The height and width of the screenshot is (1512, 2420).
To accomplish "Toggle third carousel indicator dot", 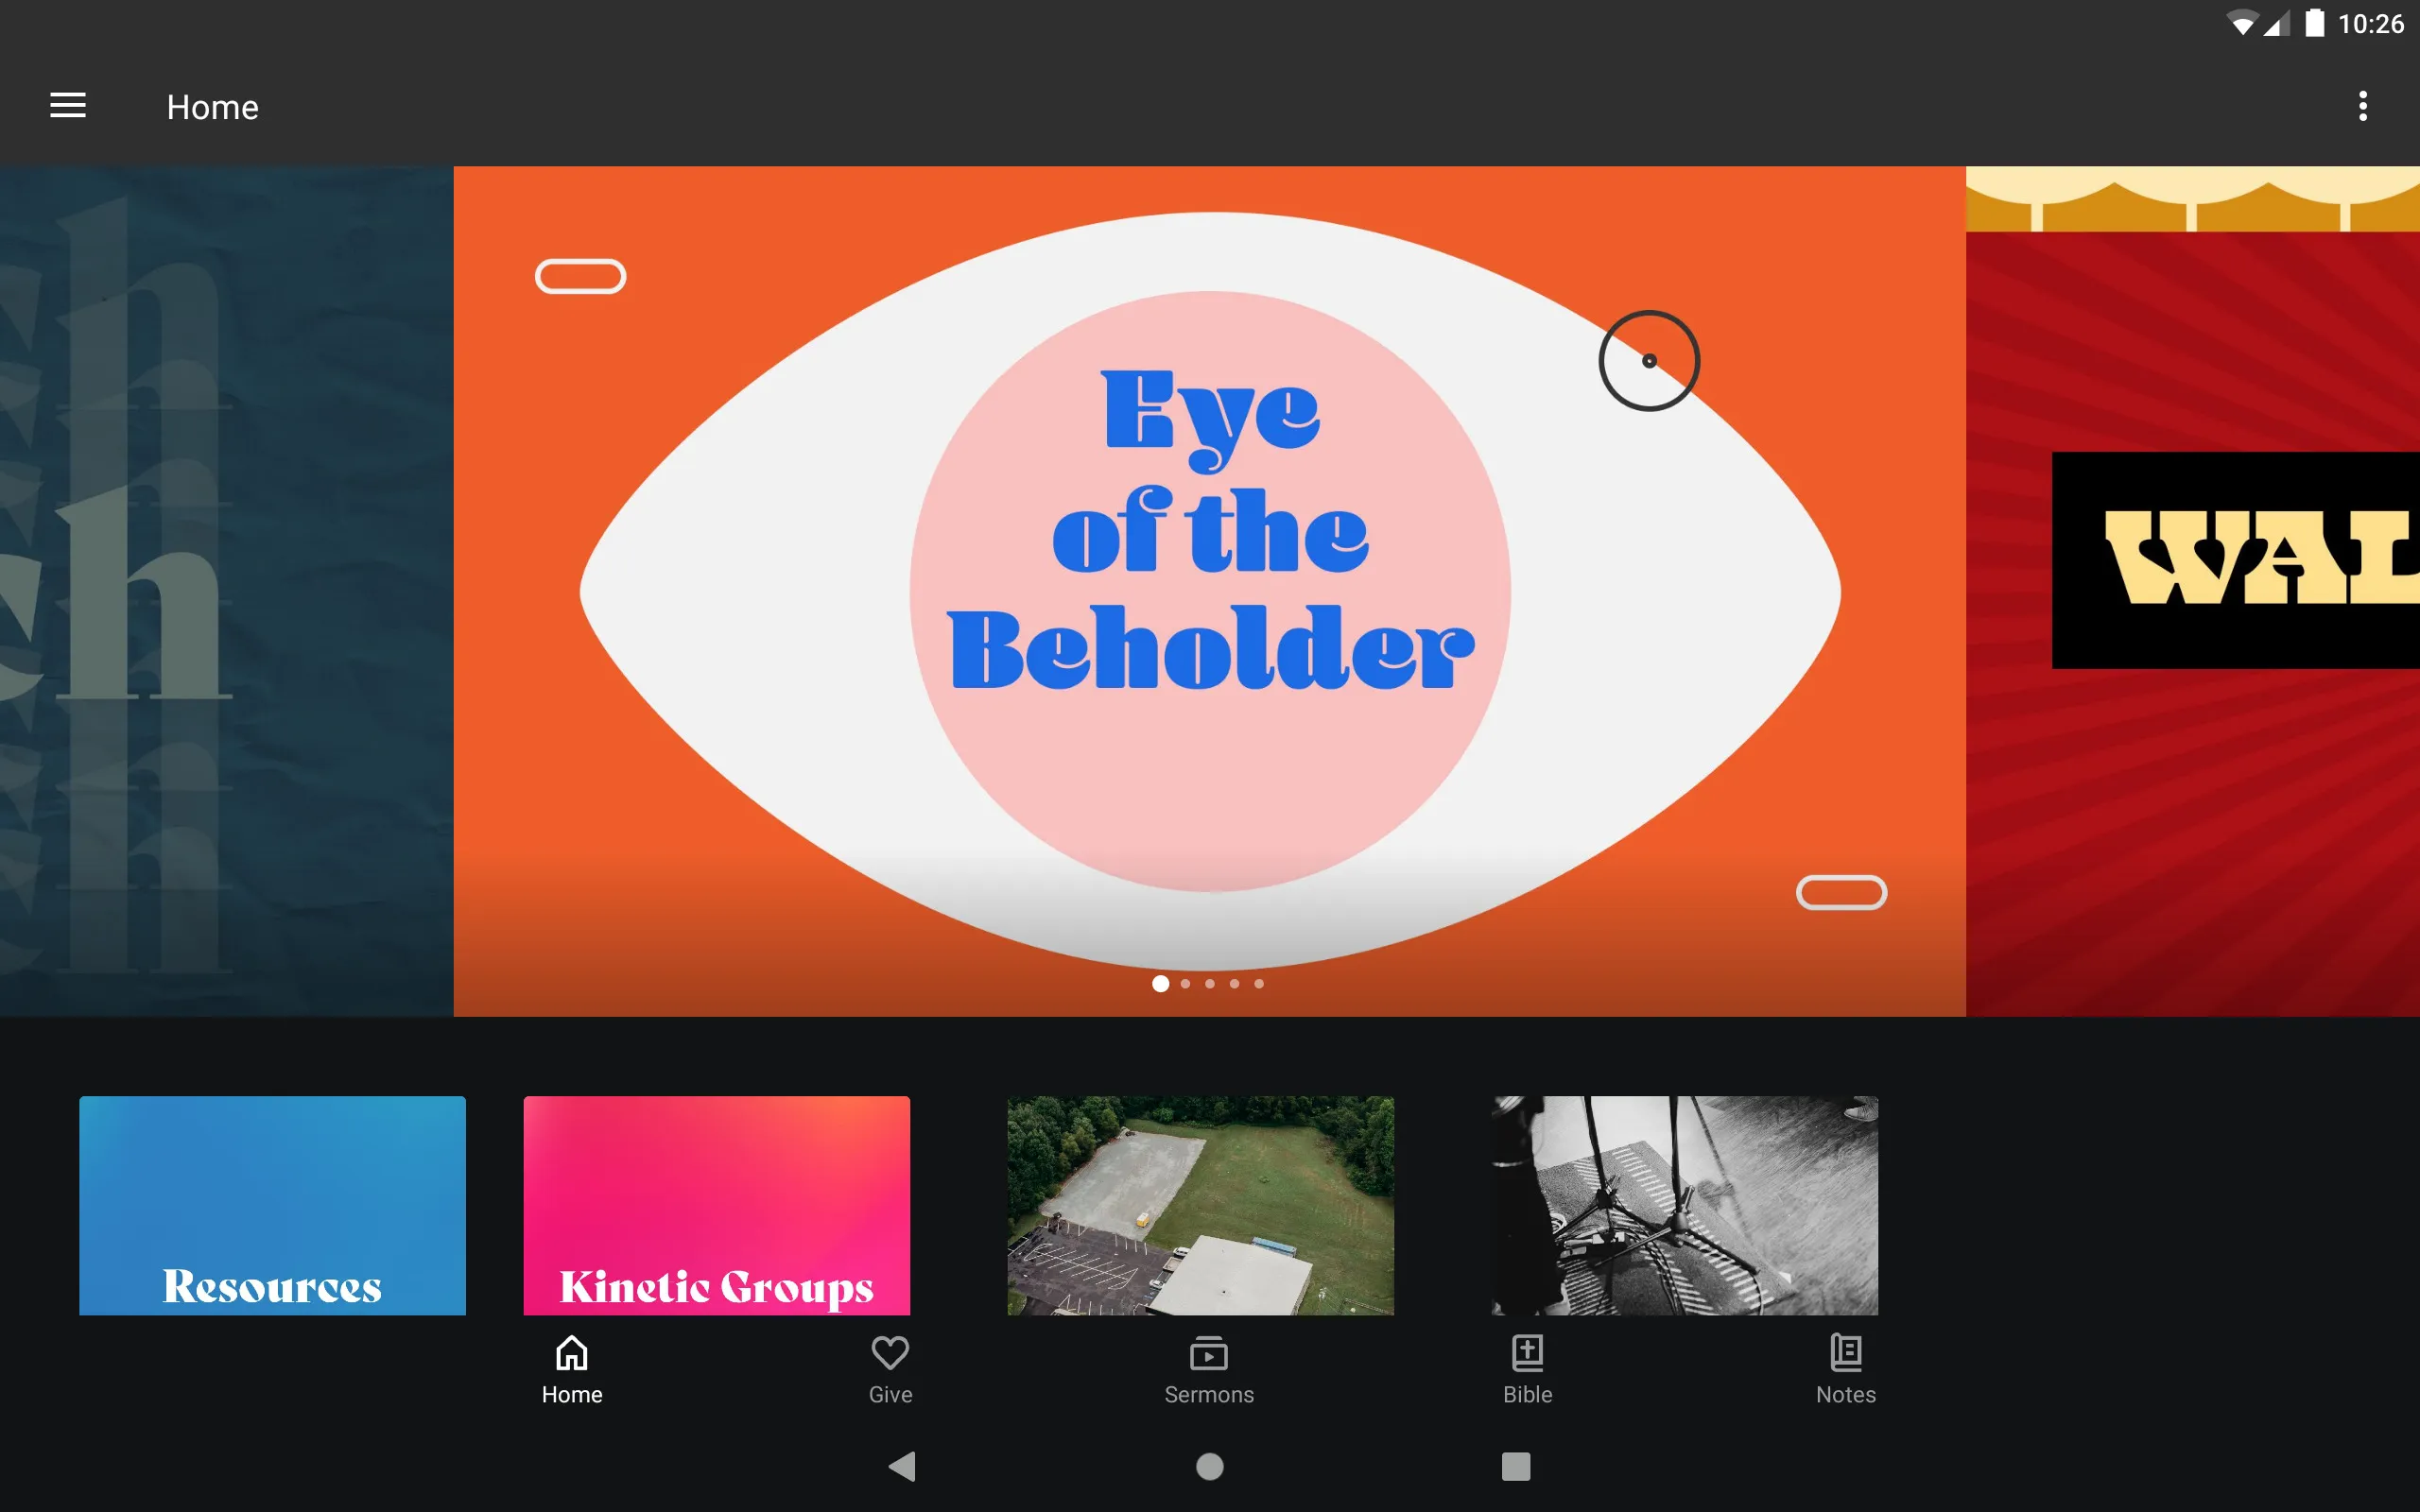I will [x=1209, y=983].
